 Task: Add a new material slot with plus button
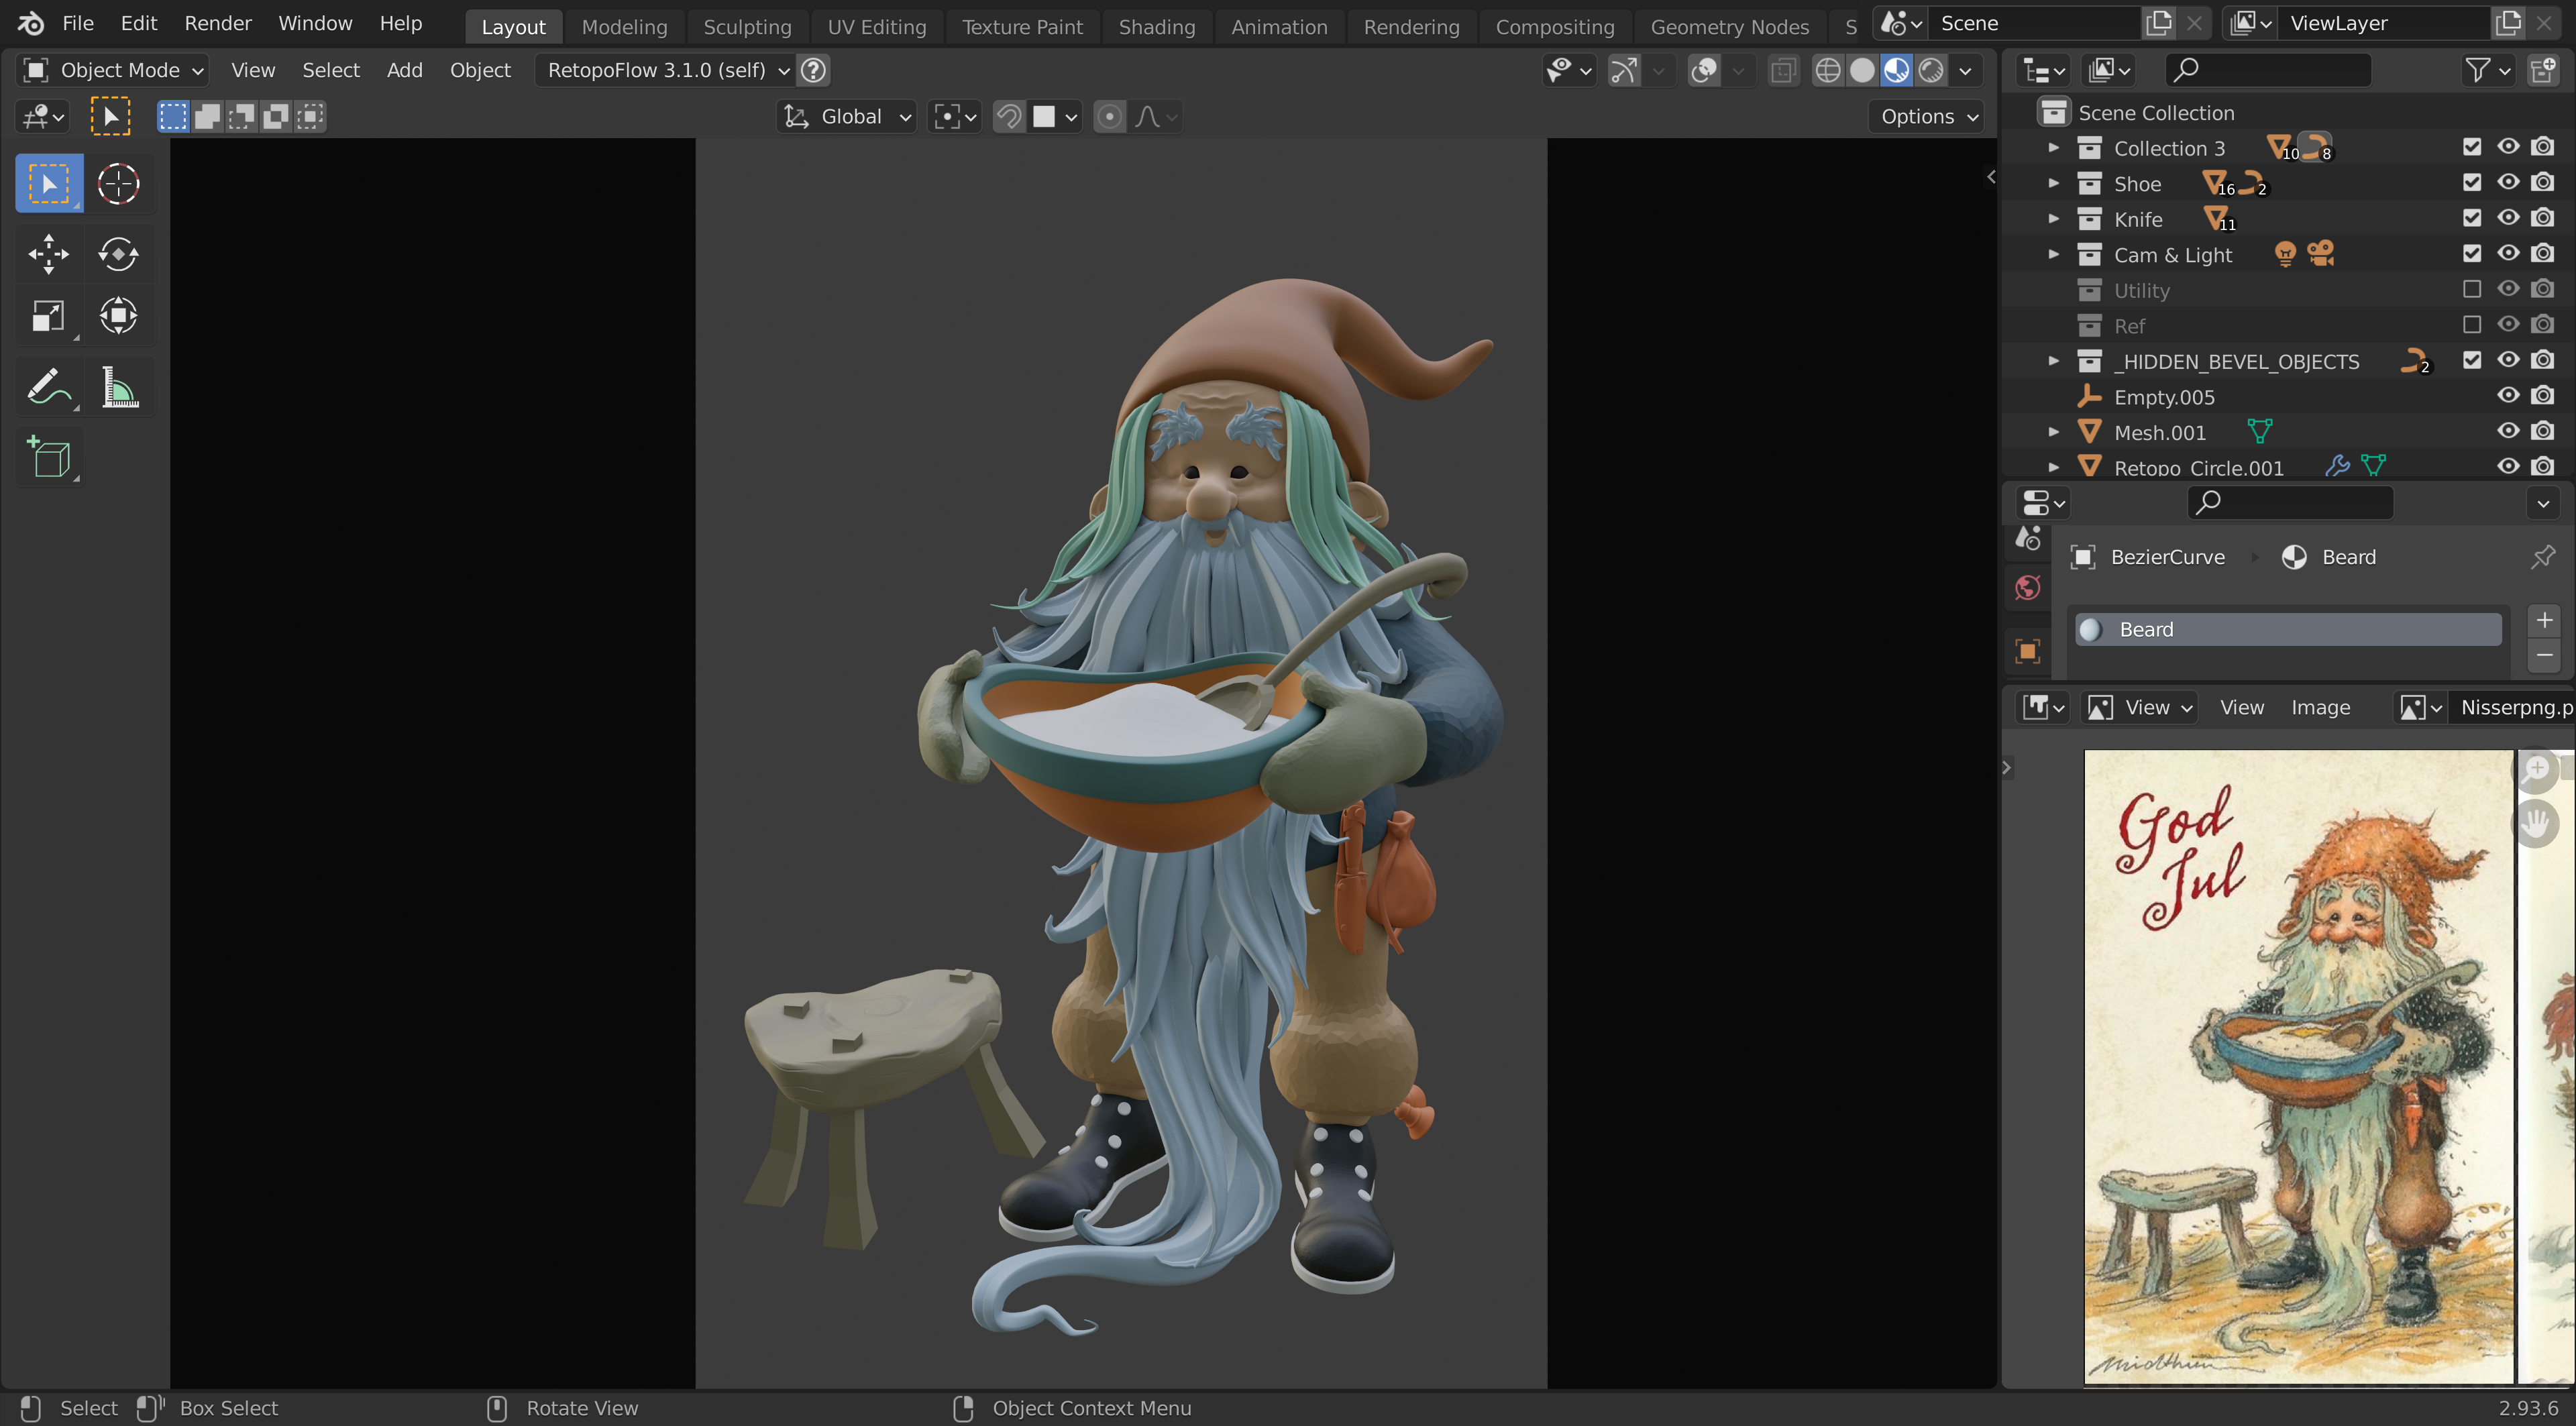click(2544, 621)
